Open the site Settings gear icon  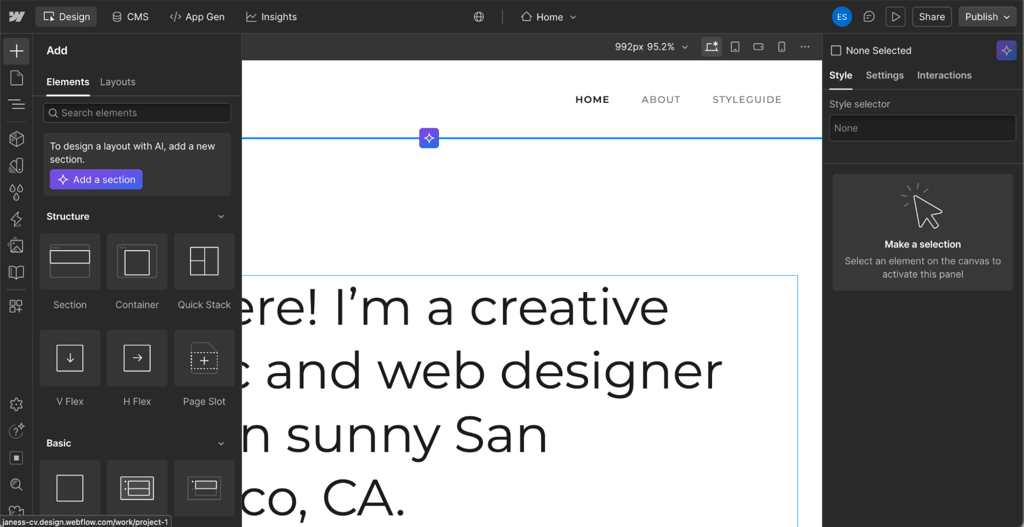(16, 405)
